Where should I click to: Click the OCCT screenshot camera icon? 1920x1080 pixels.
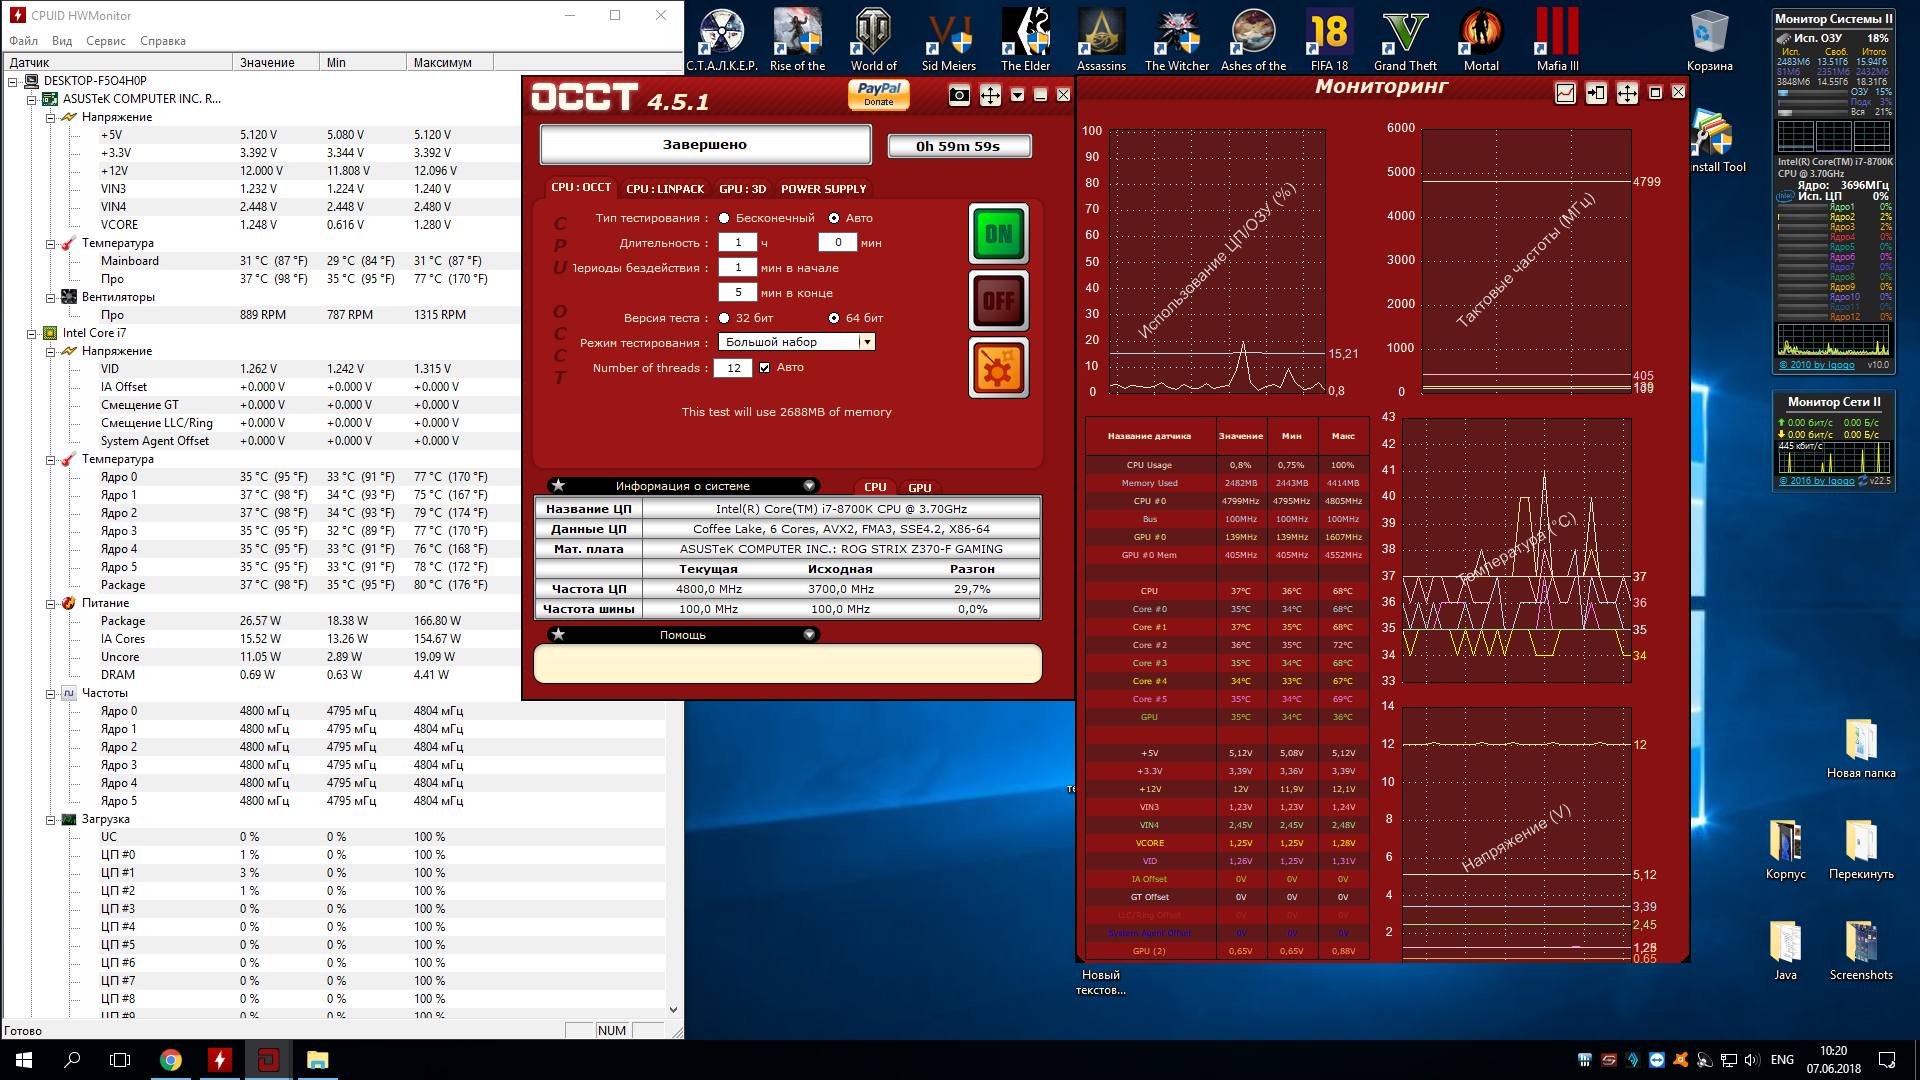[959, 95]
